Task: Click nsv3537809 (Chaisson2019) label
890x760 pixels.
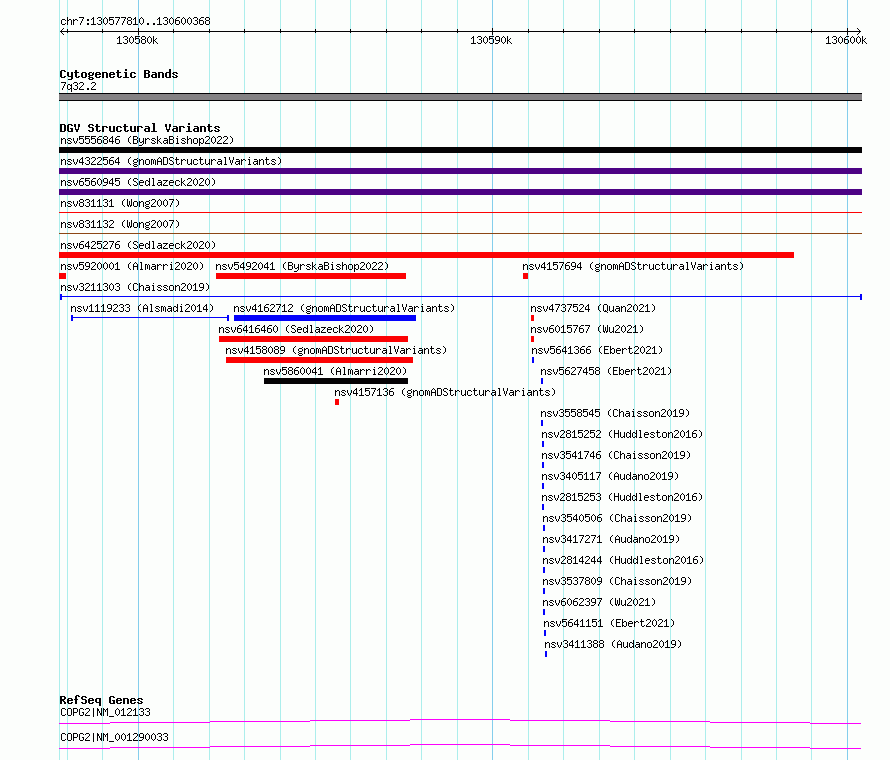Action: (x=618, y=581)
